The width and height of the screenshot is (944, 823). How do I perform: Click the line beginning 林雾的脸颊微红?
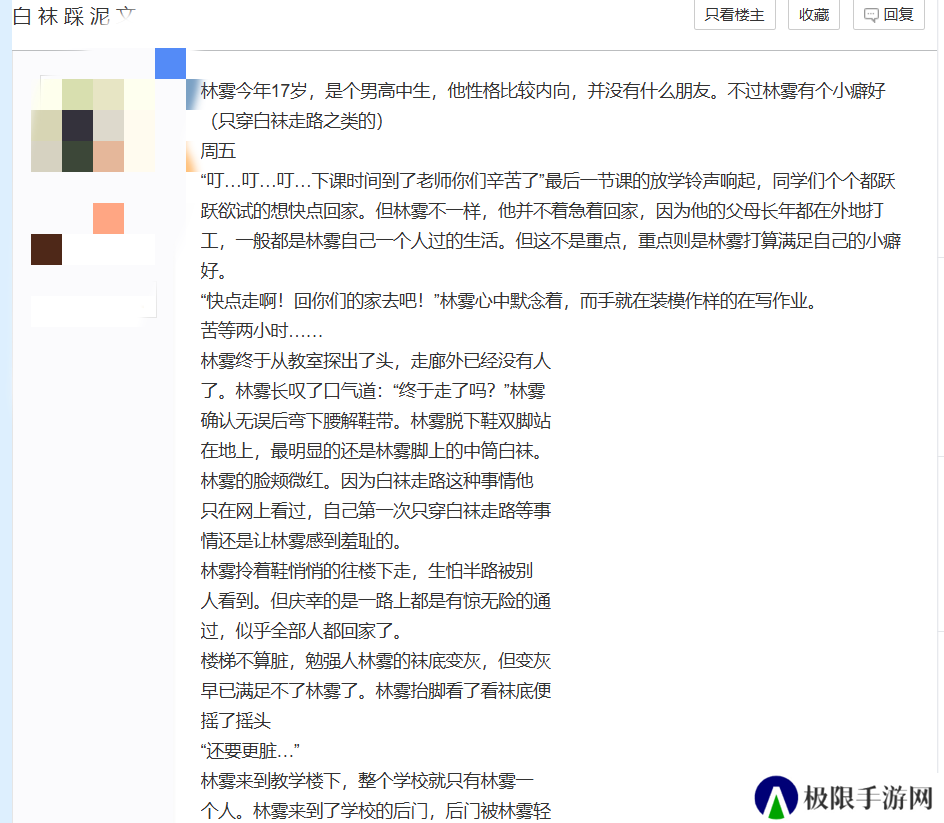(367, 481)
